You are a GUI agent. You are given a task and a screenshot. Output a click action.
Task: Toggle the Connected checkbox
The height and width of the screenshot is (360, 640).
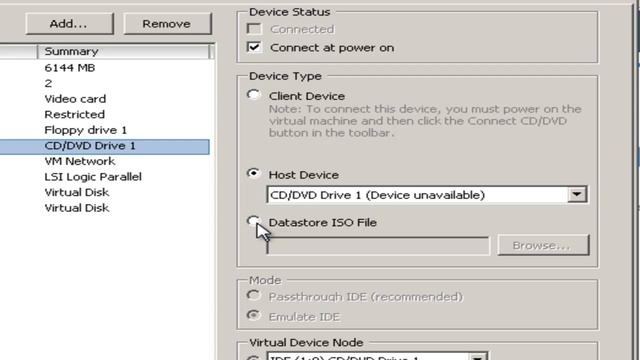[254, 29]
